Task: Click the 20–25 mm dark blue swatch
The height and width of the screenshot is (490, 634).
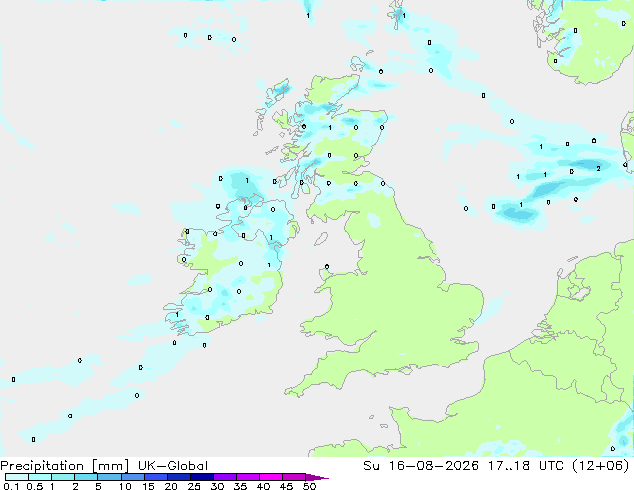Action: click(178, 477)
